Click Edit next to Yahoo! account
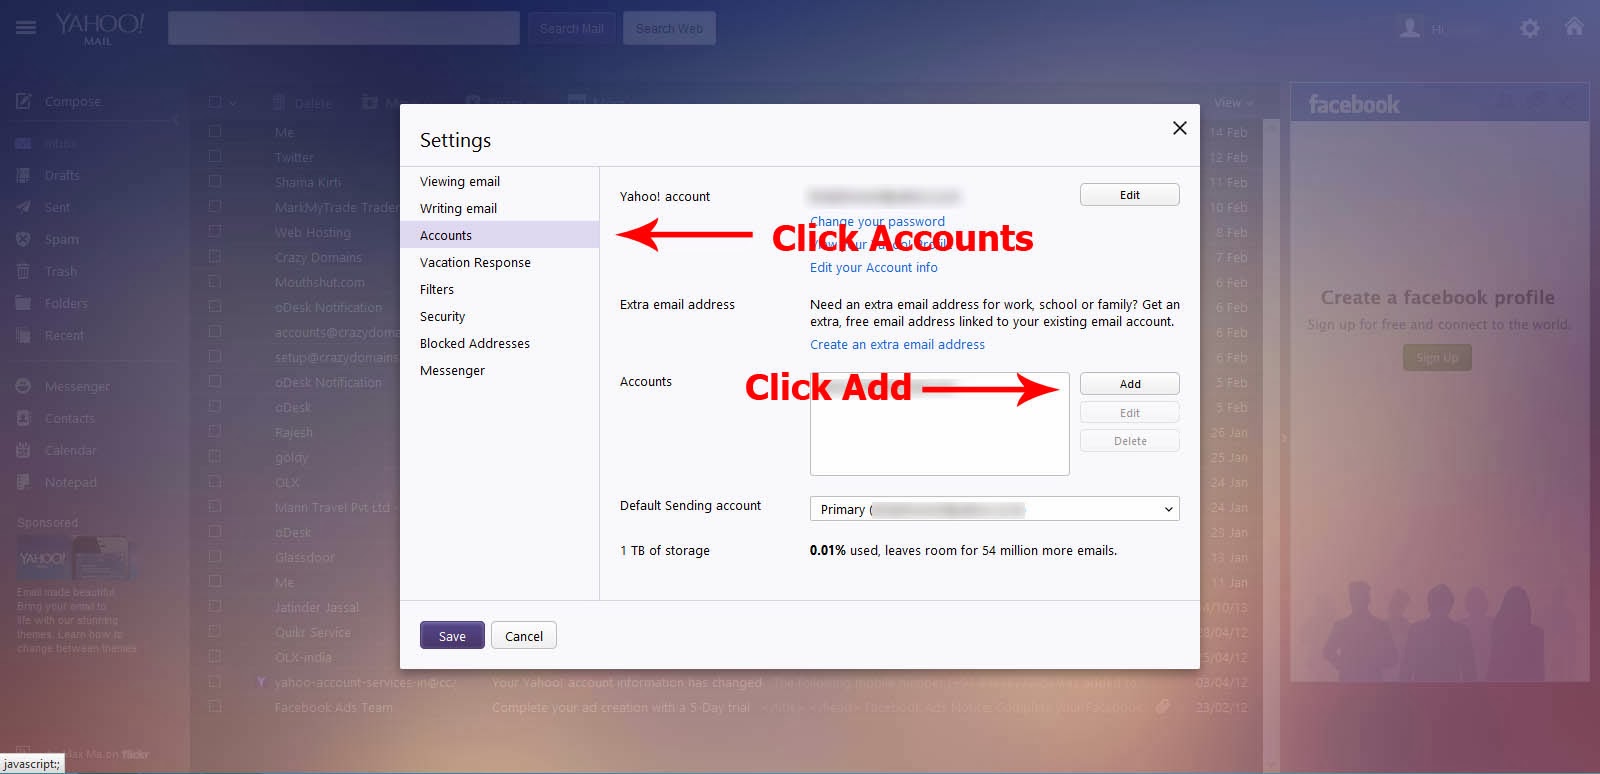 [x=1130, y=195]
